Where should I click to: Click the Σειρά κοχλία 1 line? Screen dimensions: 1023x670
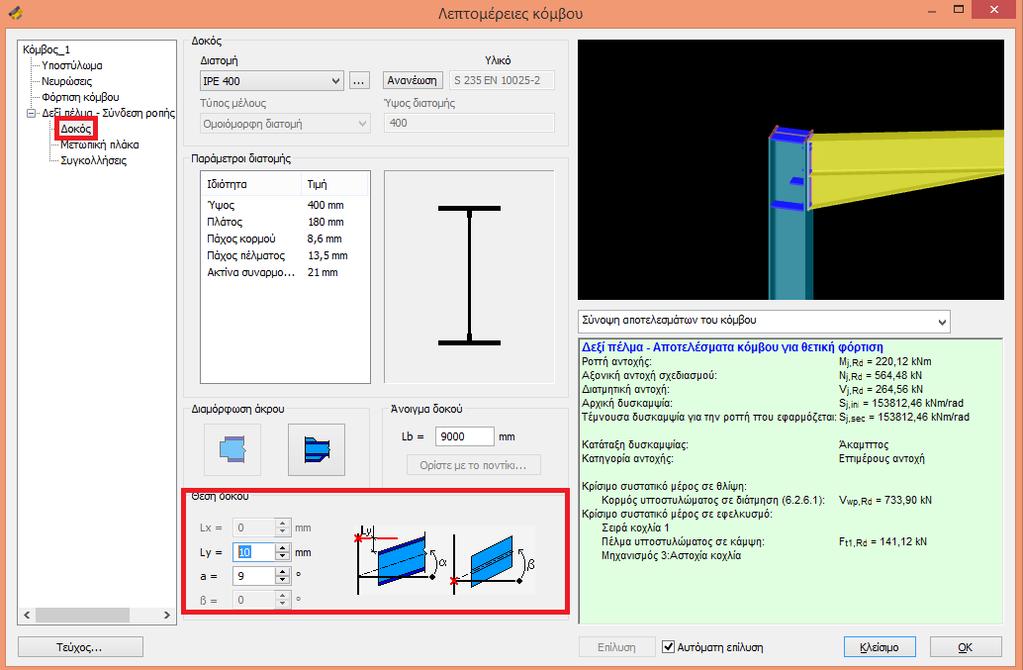pyautogui.click(x=635, y=528)
